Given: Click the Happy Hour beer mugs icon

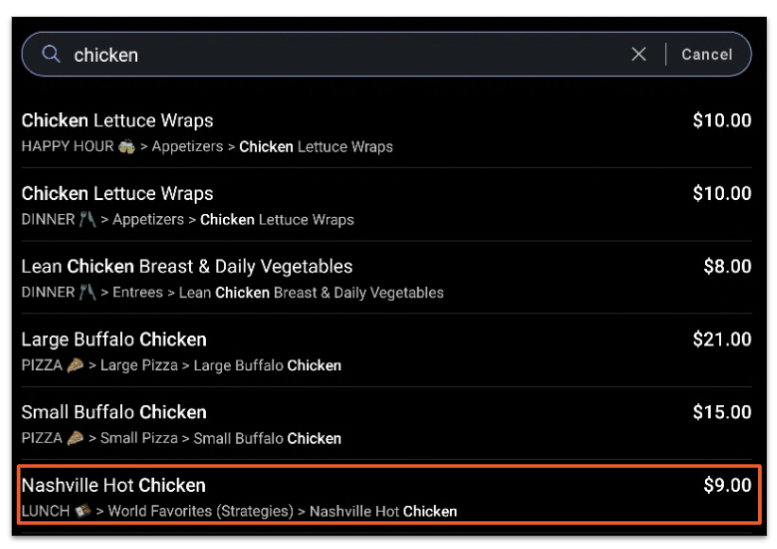Looking at the screenshot, I should coord(126,147).
